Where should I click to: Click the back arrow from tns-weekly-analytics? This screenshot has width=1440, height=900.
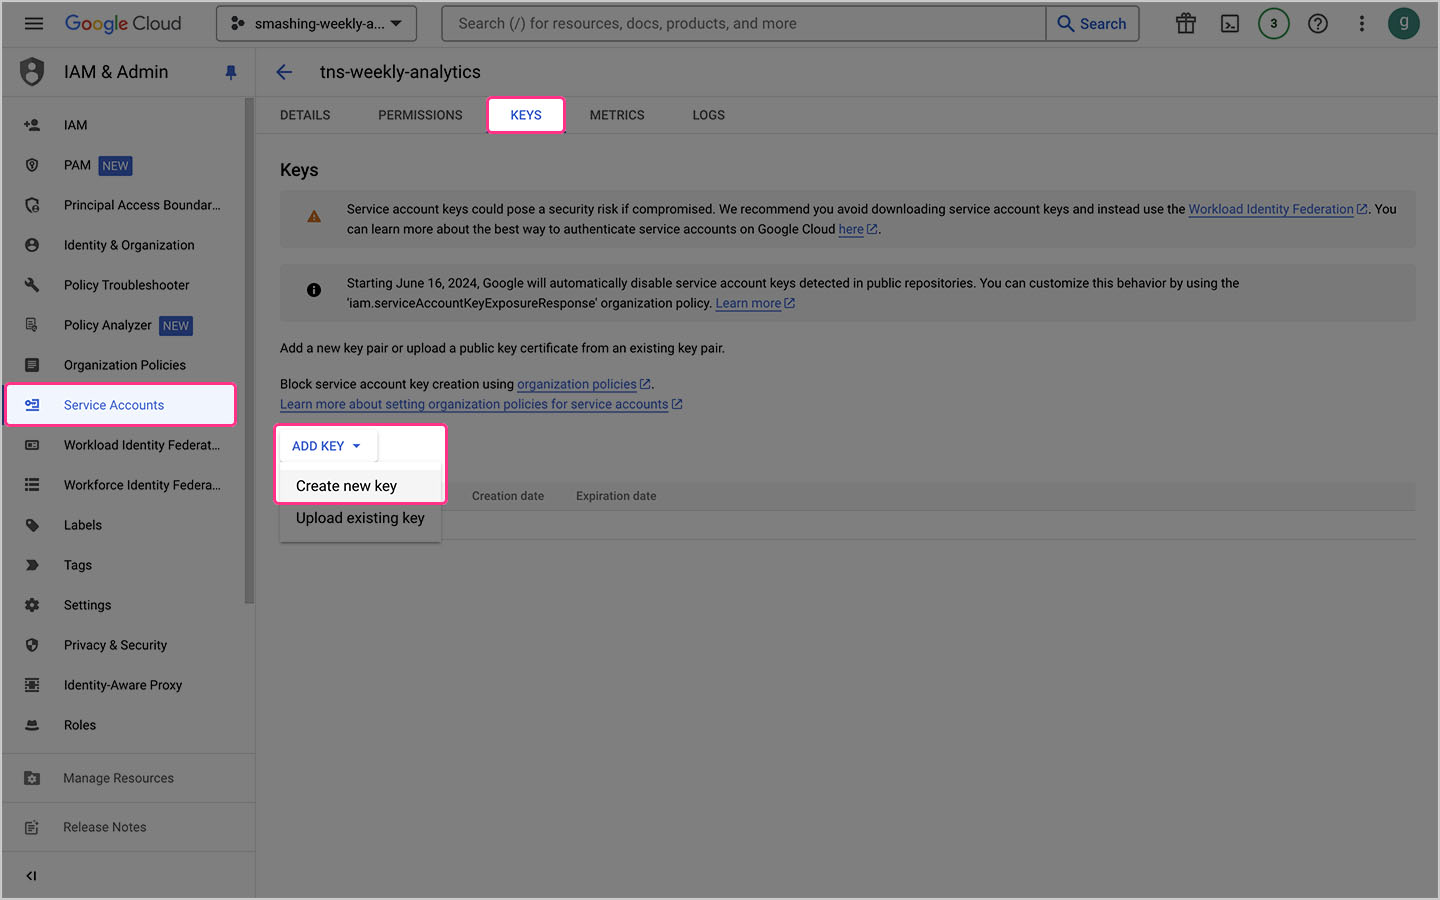284,72
